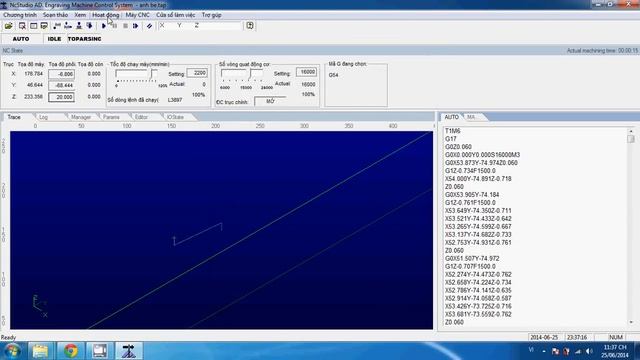Open the Chương trình menu
The image size is (640, 360).
click(x=20, y=15)
